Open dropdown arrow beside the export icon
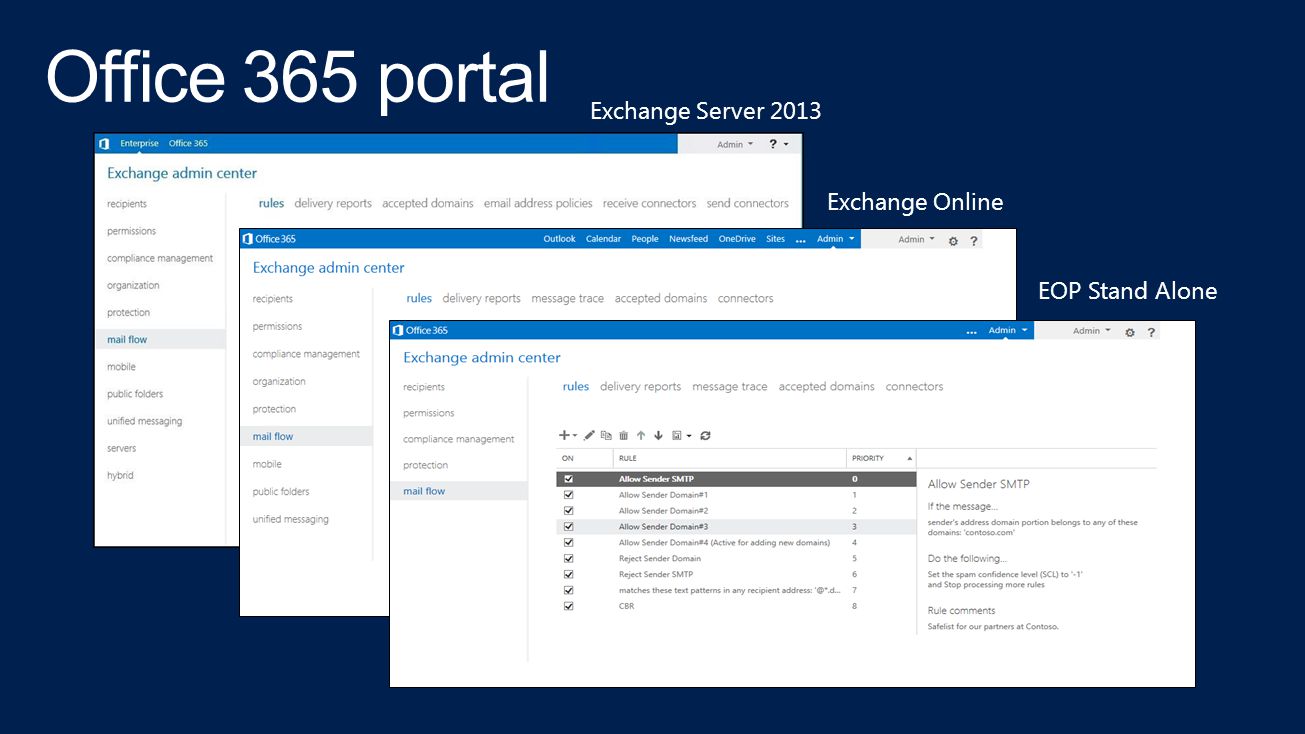Viewport: 1305px width, 734px height. click(689, 437)
